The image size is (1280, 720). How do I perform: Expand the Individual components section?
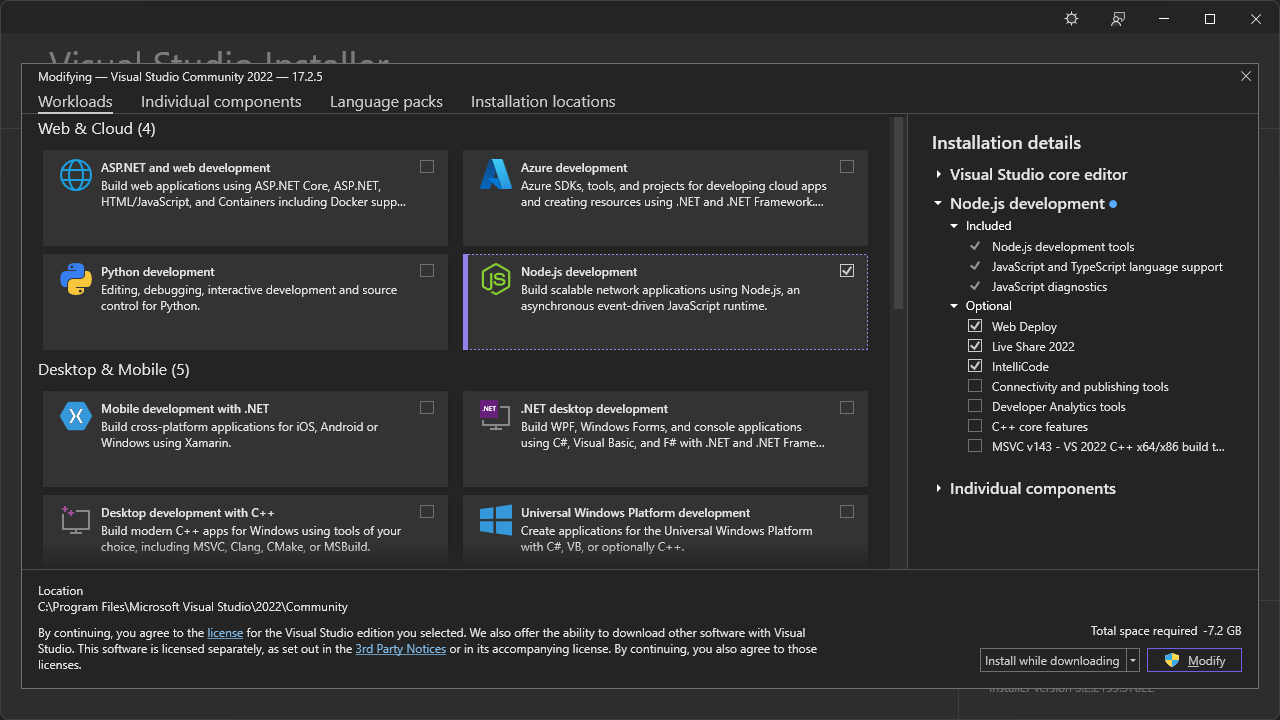coord(939,488)
